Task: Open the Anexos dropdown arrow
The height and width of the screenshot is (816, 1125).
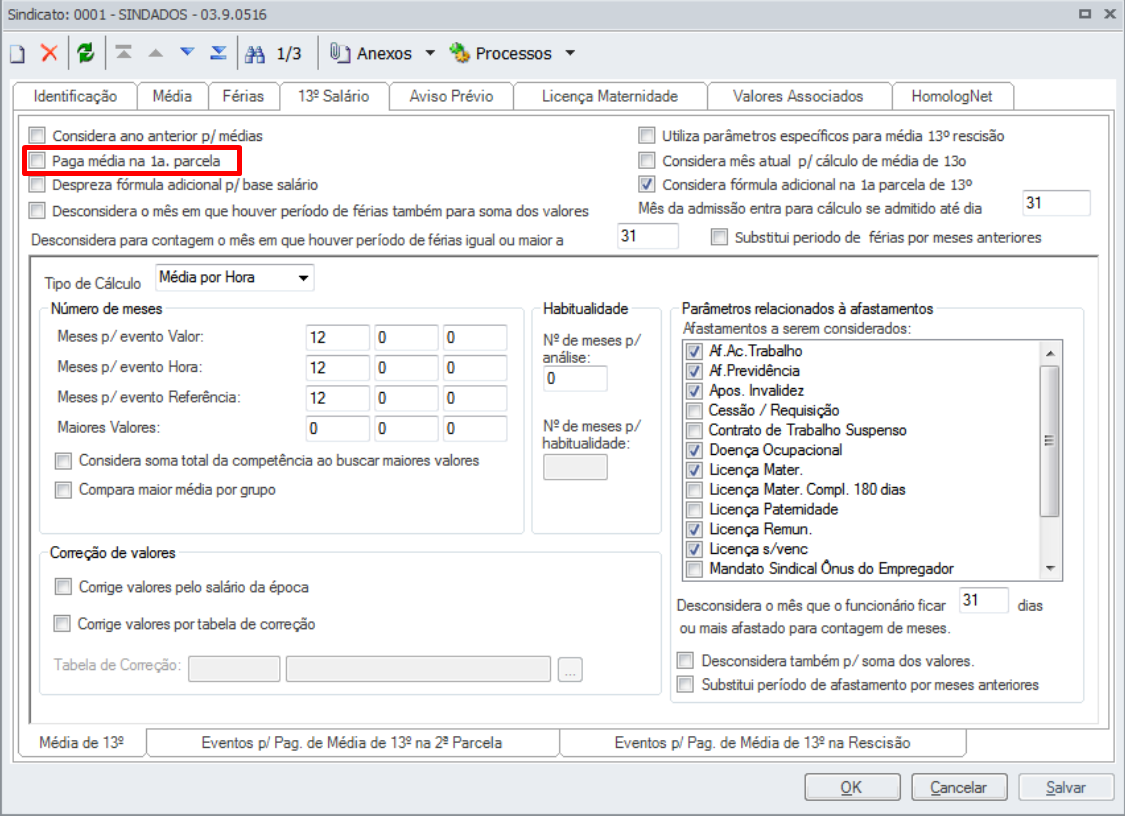Action: [x=430, y=52]
